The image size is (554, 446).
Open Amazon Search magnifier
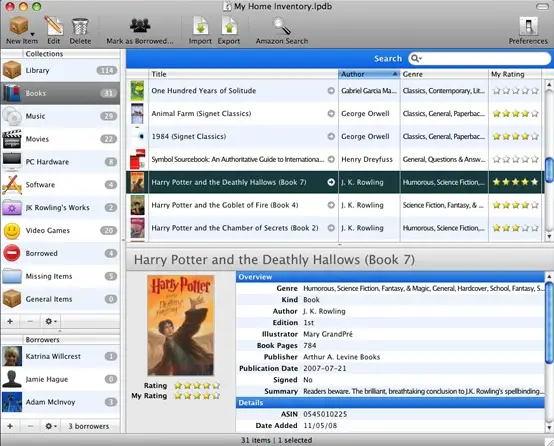tap(282, 25)
